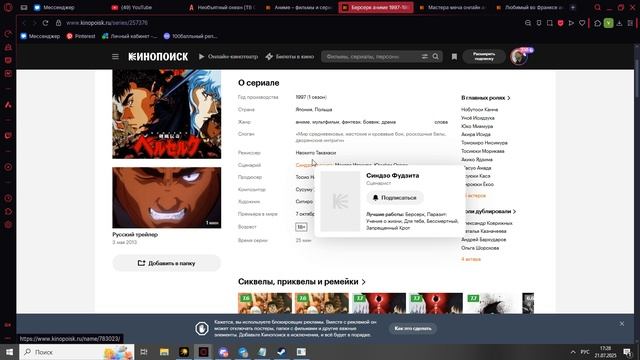Open voice actor Андрей Бархударов
The image size is (640, 360).
[x=484, y=240]
